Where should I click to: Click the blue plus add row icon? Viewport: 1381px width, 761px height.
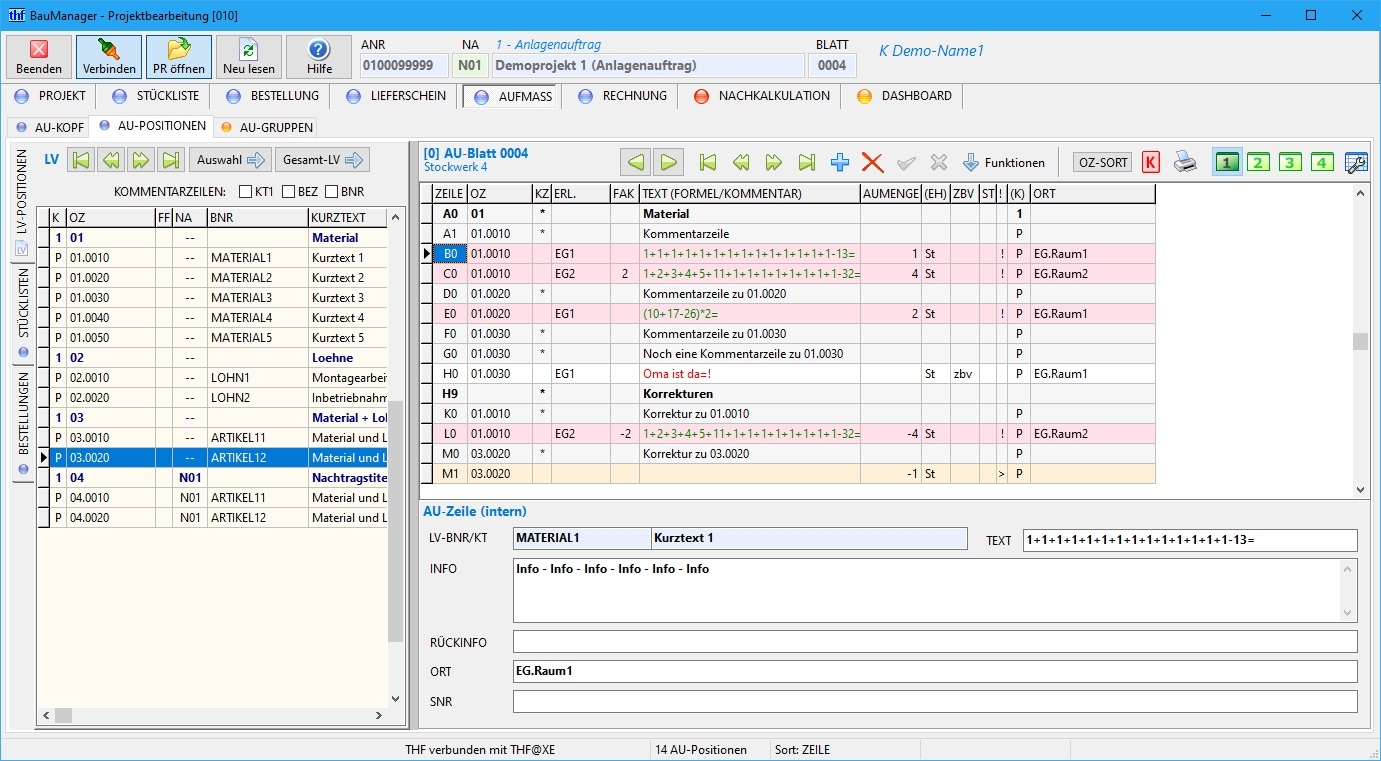pyautogui.click(x=840, y=163)
